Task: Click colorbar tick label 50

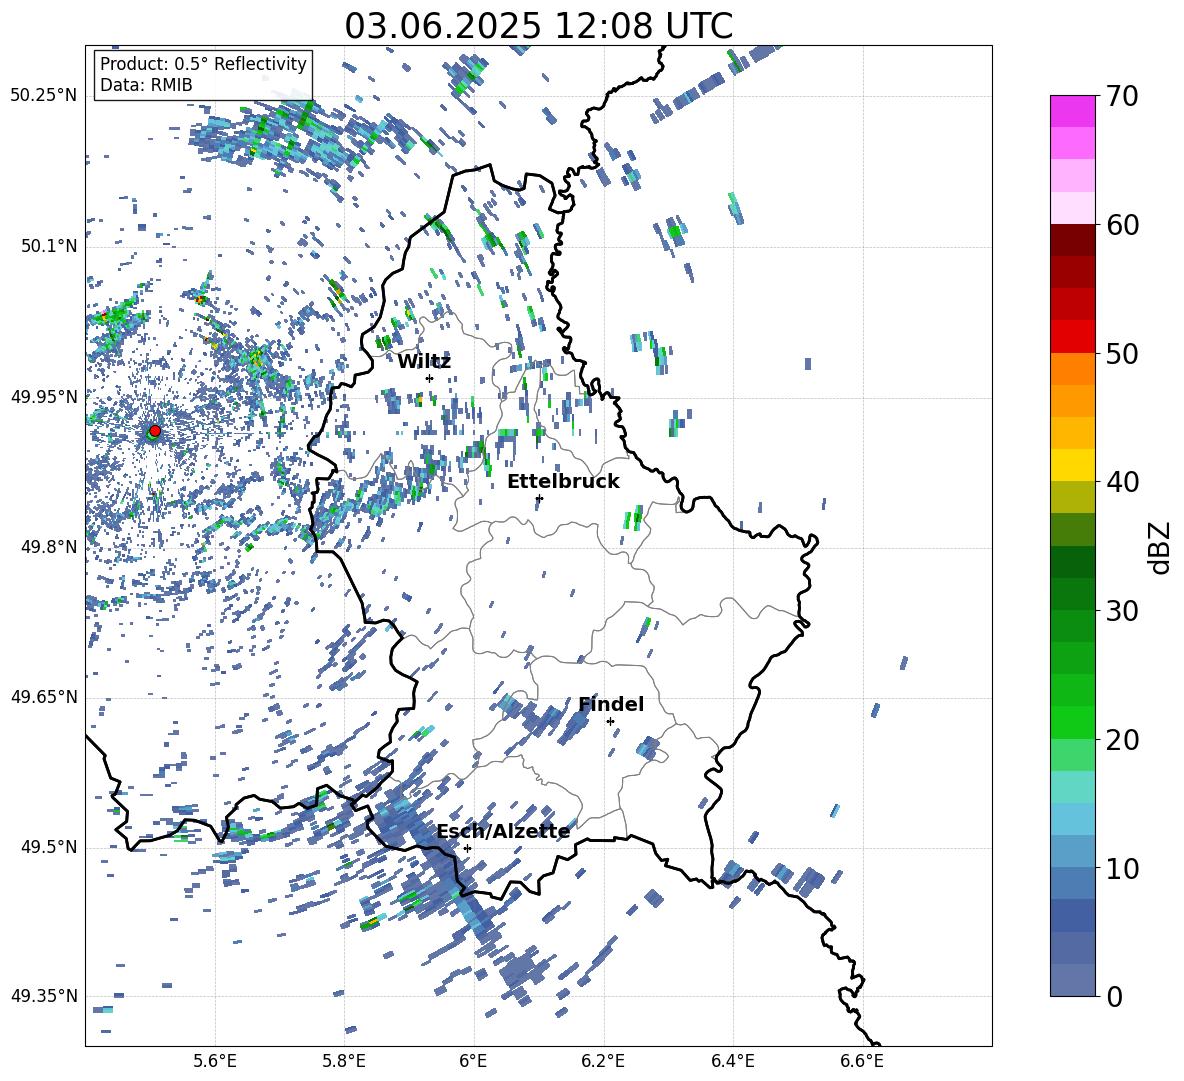Action: pos(1122,354)
